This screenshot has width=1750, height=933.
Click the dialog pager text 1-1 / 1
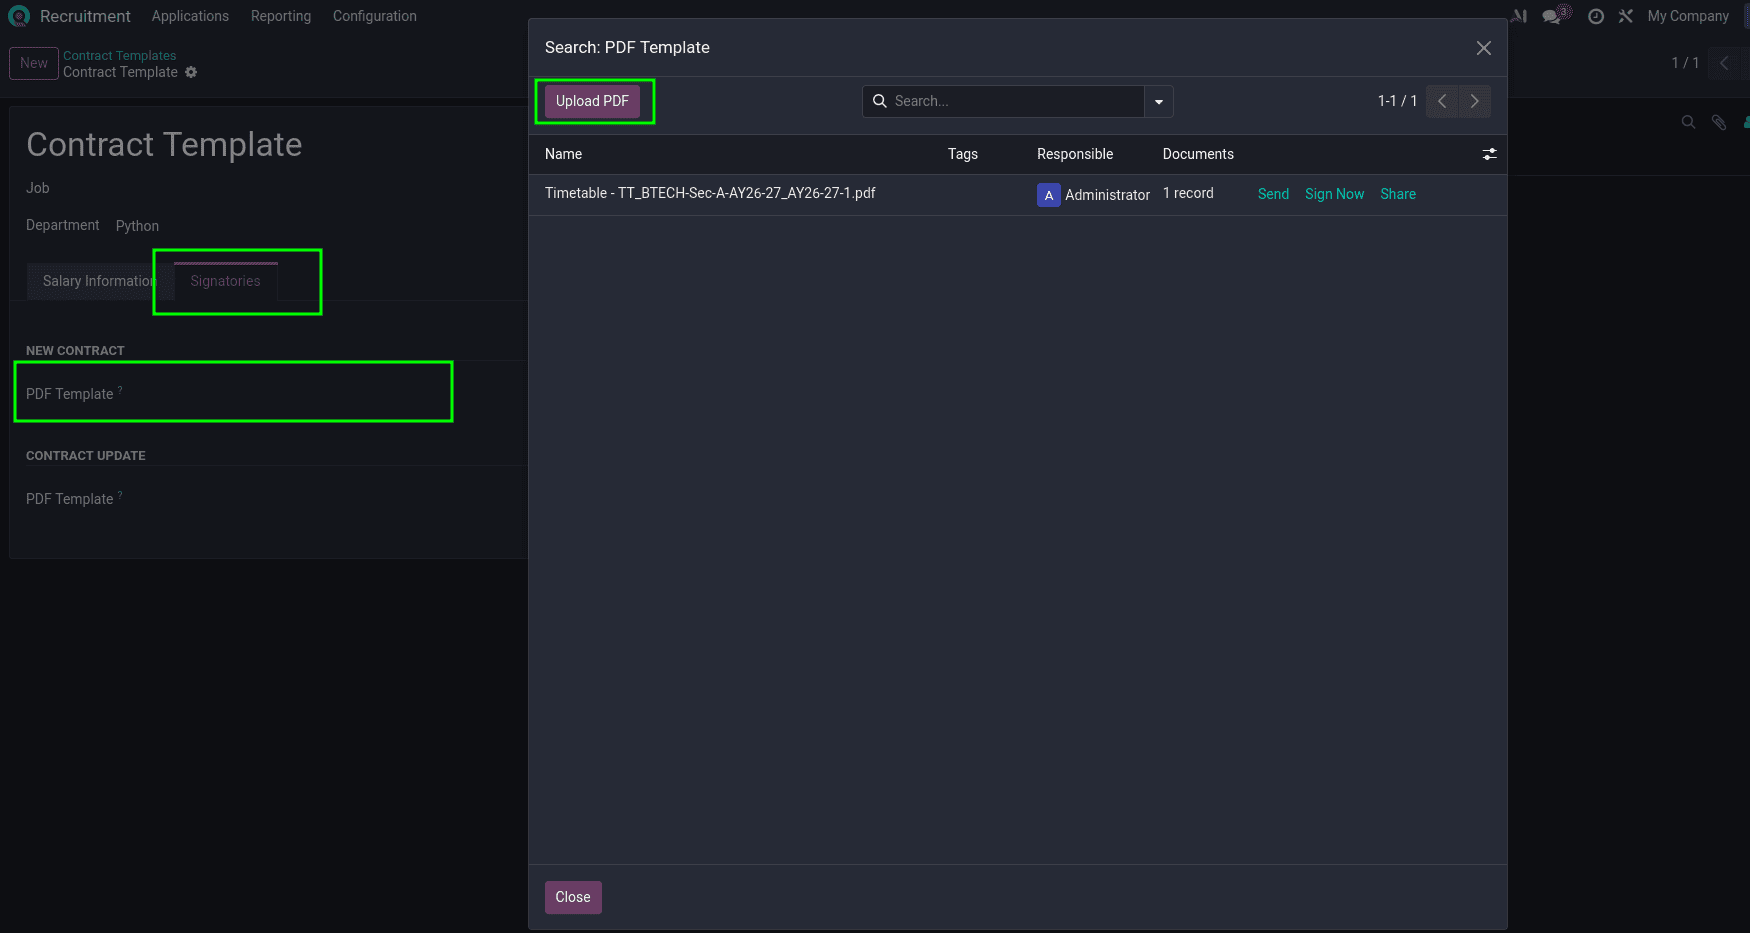pos(1397,101)
